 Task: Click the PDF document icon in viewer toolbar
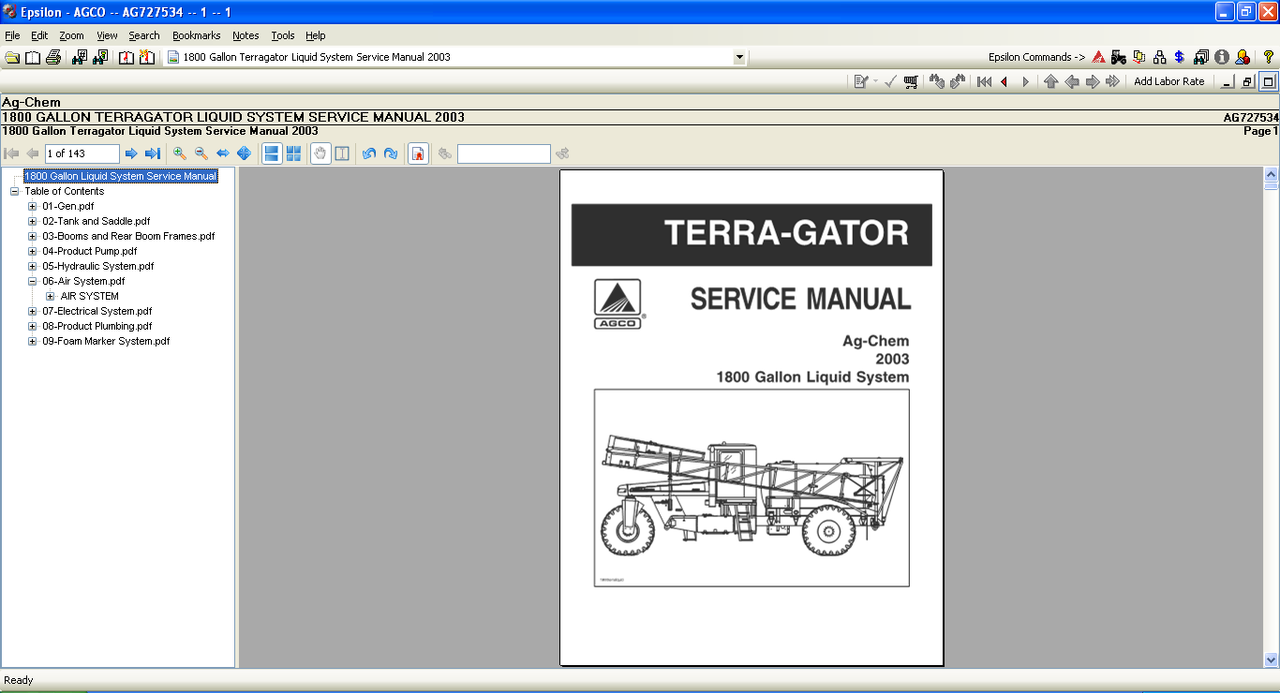(418, 153)
